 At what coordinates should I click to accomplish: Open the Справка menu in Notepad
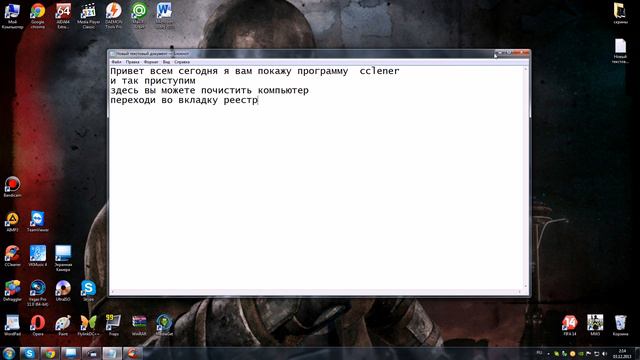(182, 62)
